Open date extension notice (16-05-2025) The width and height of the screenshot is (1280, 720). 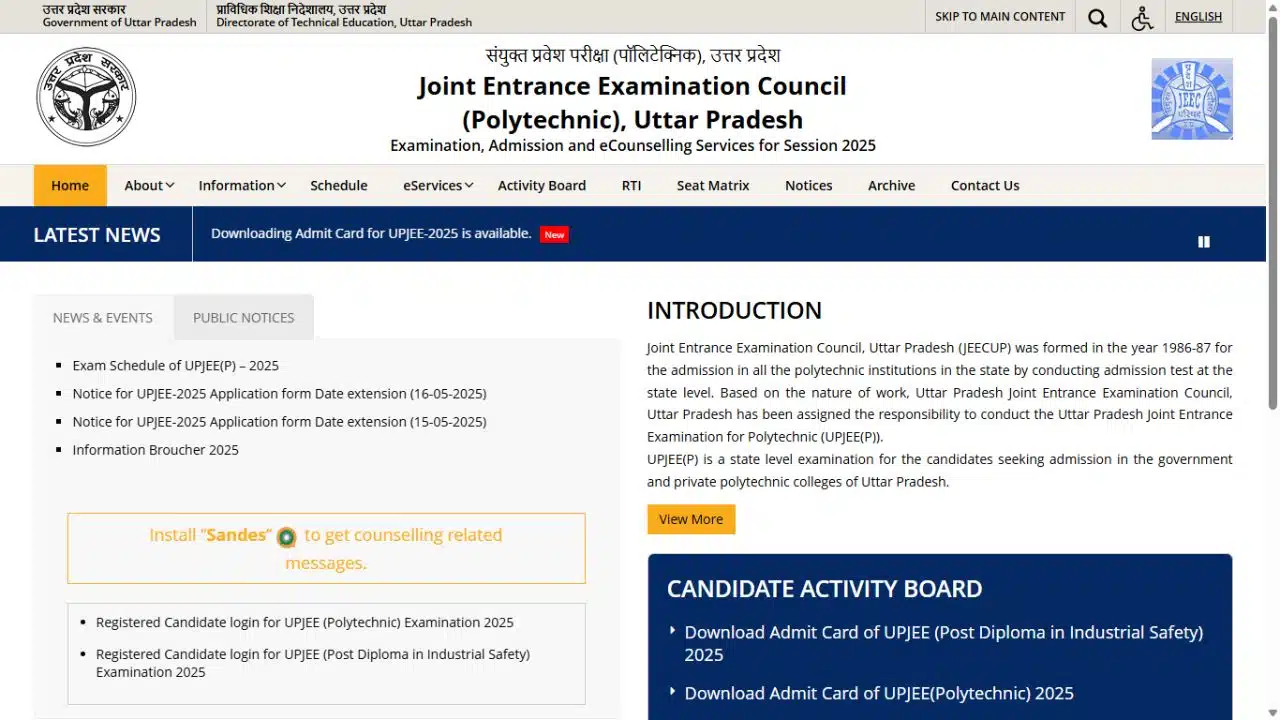[x=279, y=393]
